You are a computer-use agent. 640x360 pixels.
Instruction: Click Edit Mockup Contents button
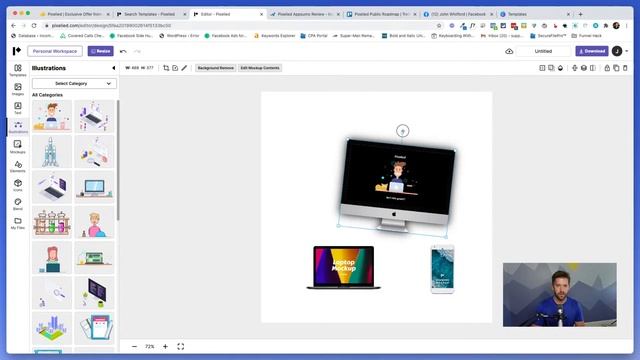(x=260, y=68)
